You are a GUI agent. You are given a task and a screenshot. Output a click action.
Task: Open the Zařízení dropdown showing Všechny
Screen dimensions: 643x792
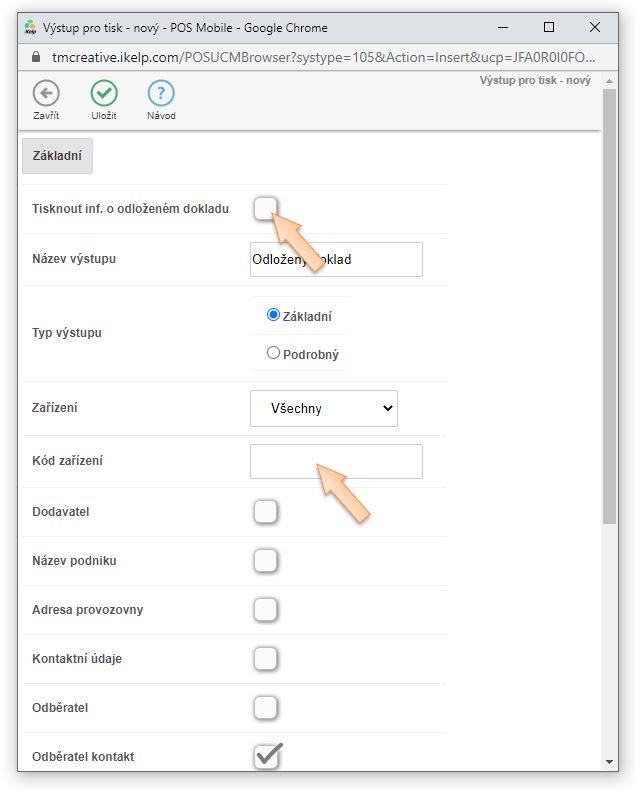click(323, 408)
